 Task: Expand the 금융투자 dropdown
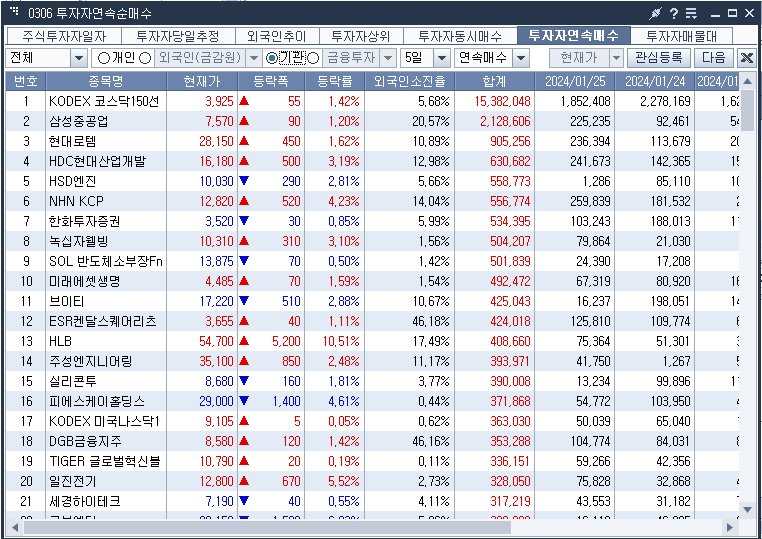(387, 58)
